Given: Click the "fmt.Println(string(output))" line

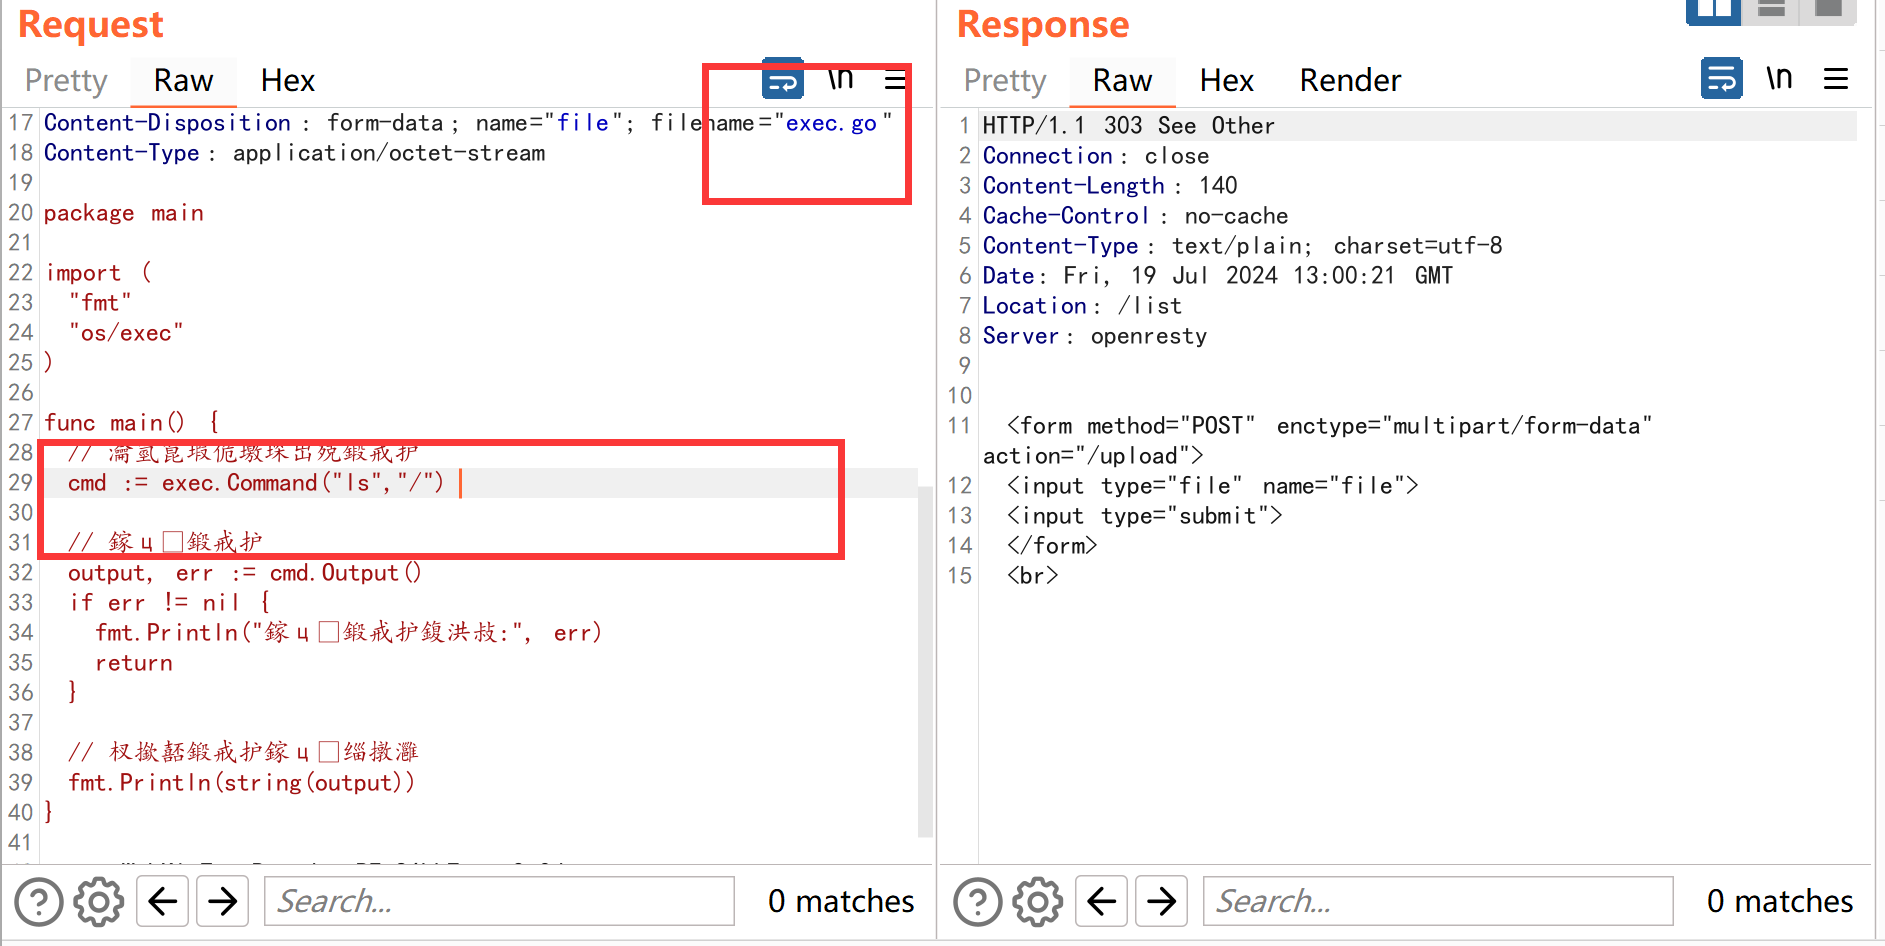Looking at the screenshot, I should click(x=242, y=783).
